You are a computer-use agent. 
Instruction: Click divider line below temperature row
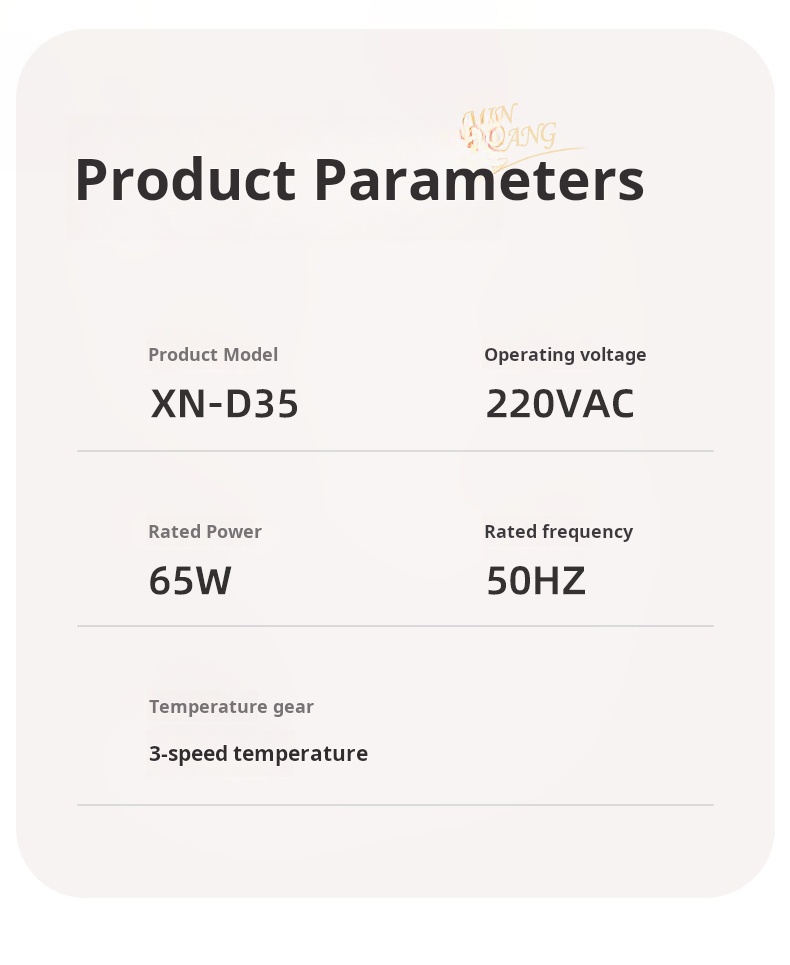click(395, 804)
